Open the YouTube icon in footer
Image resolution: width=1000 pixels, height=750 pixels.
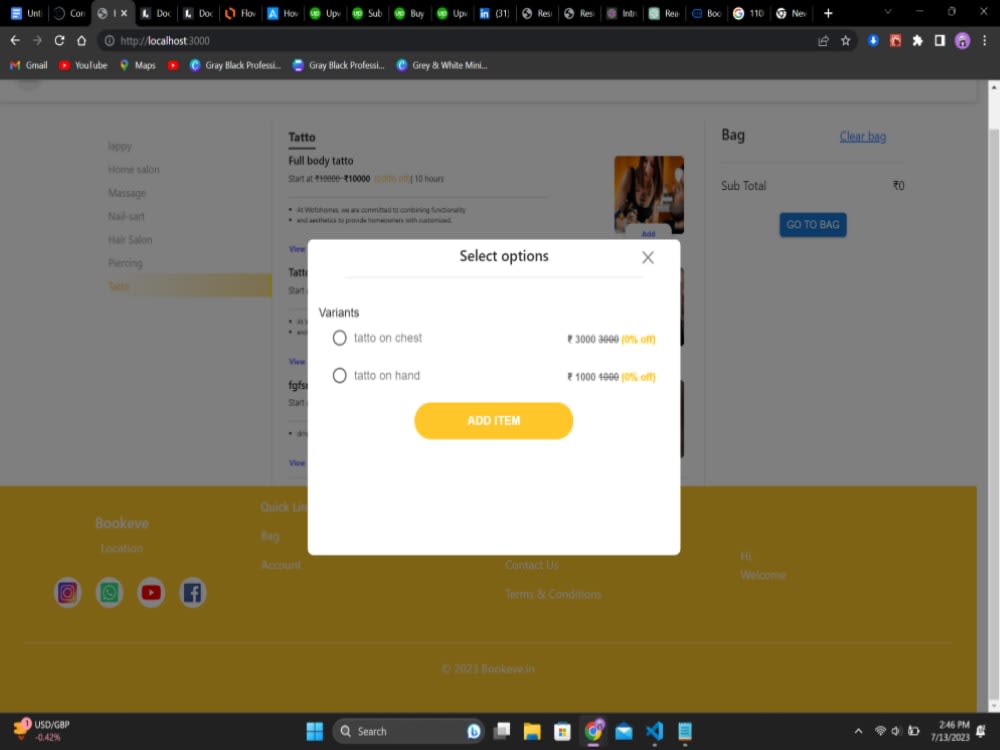coord(151,592)
